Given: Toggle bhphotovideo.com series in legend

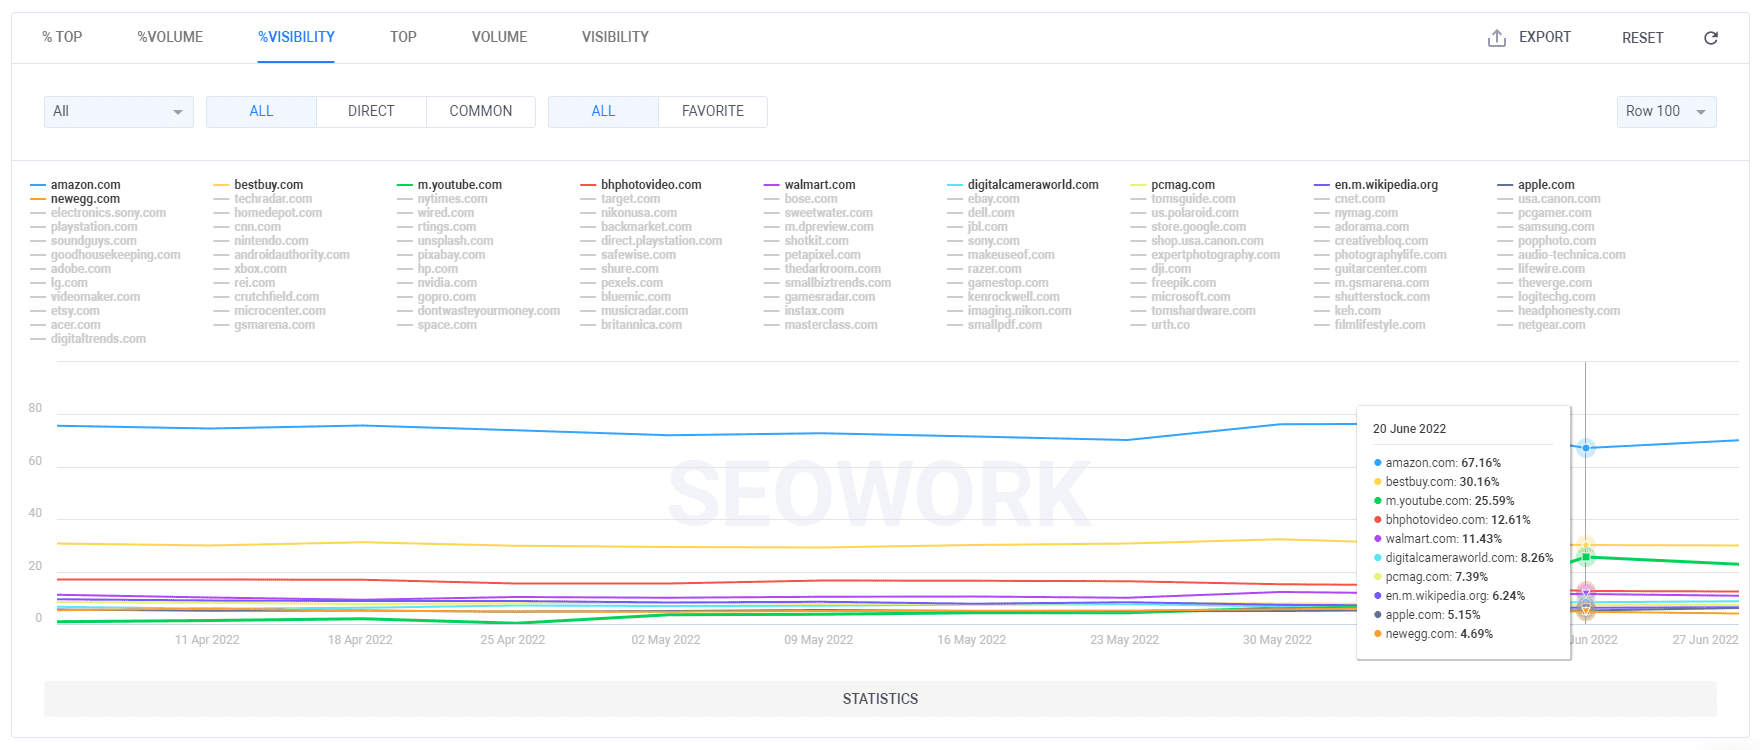Looking at the screenshot, I should pos(641,185).
